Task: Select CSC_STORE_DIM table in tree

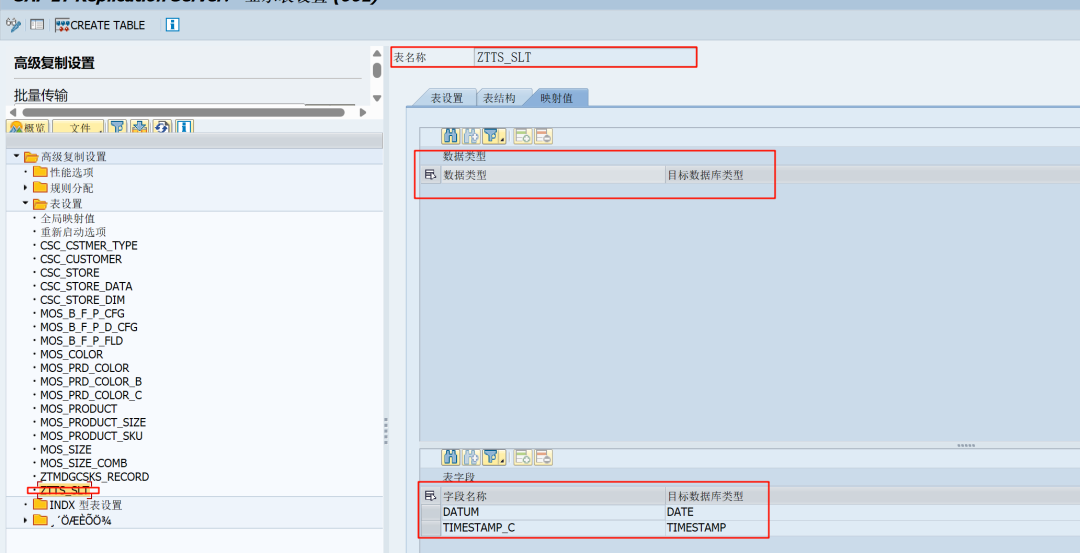Action: [x=83, y=300]
